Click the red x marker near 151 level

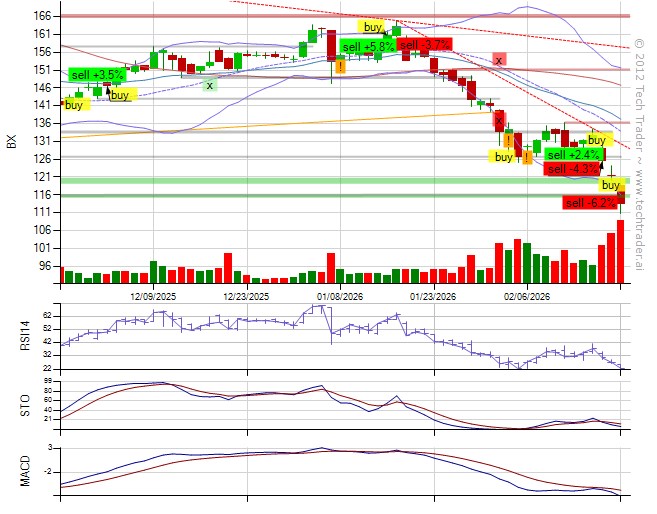click(498, 60)
